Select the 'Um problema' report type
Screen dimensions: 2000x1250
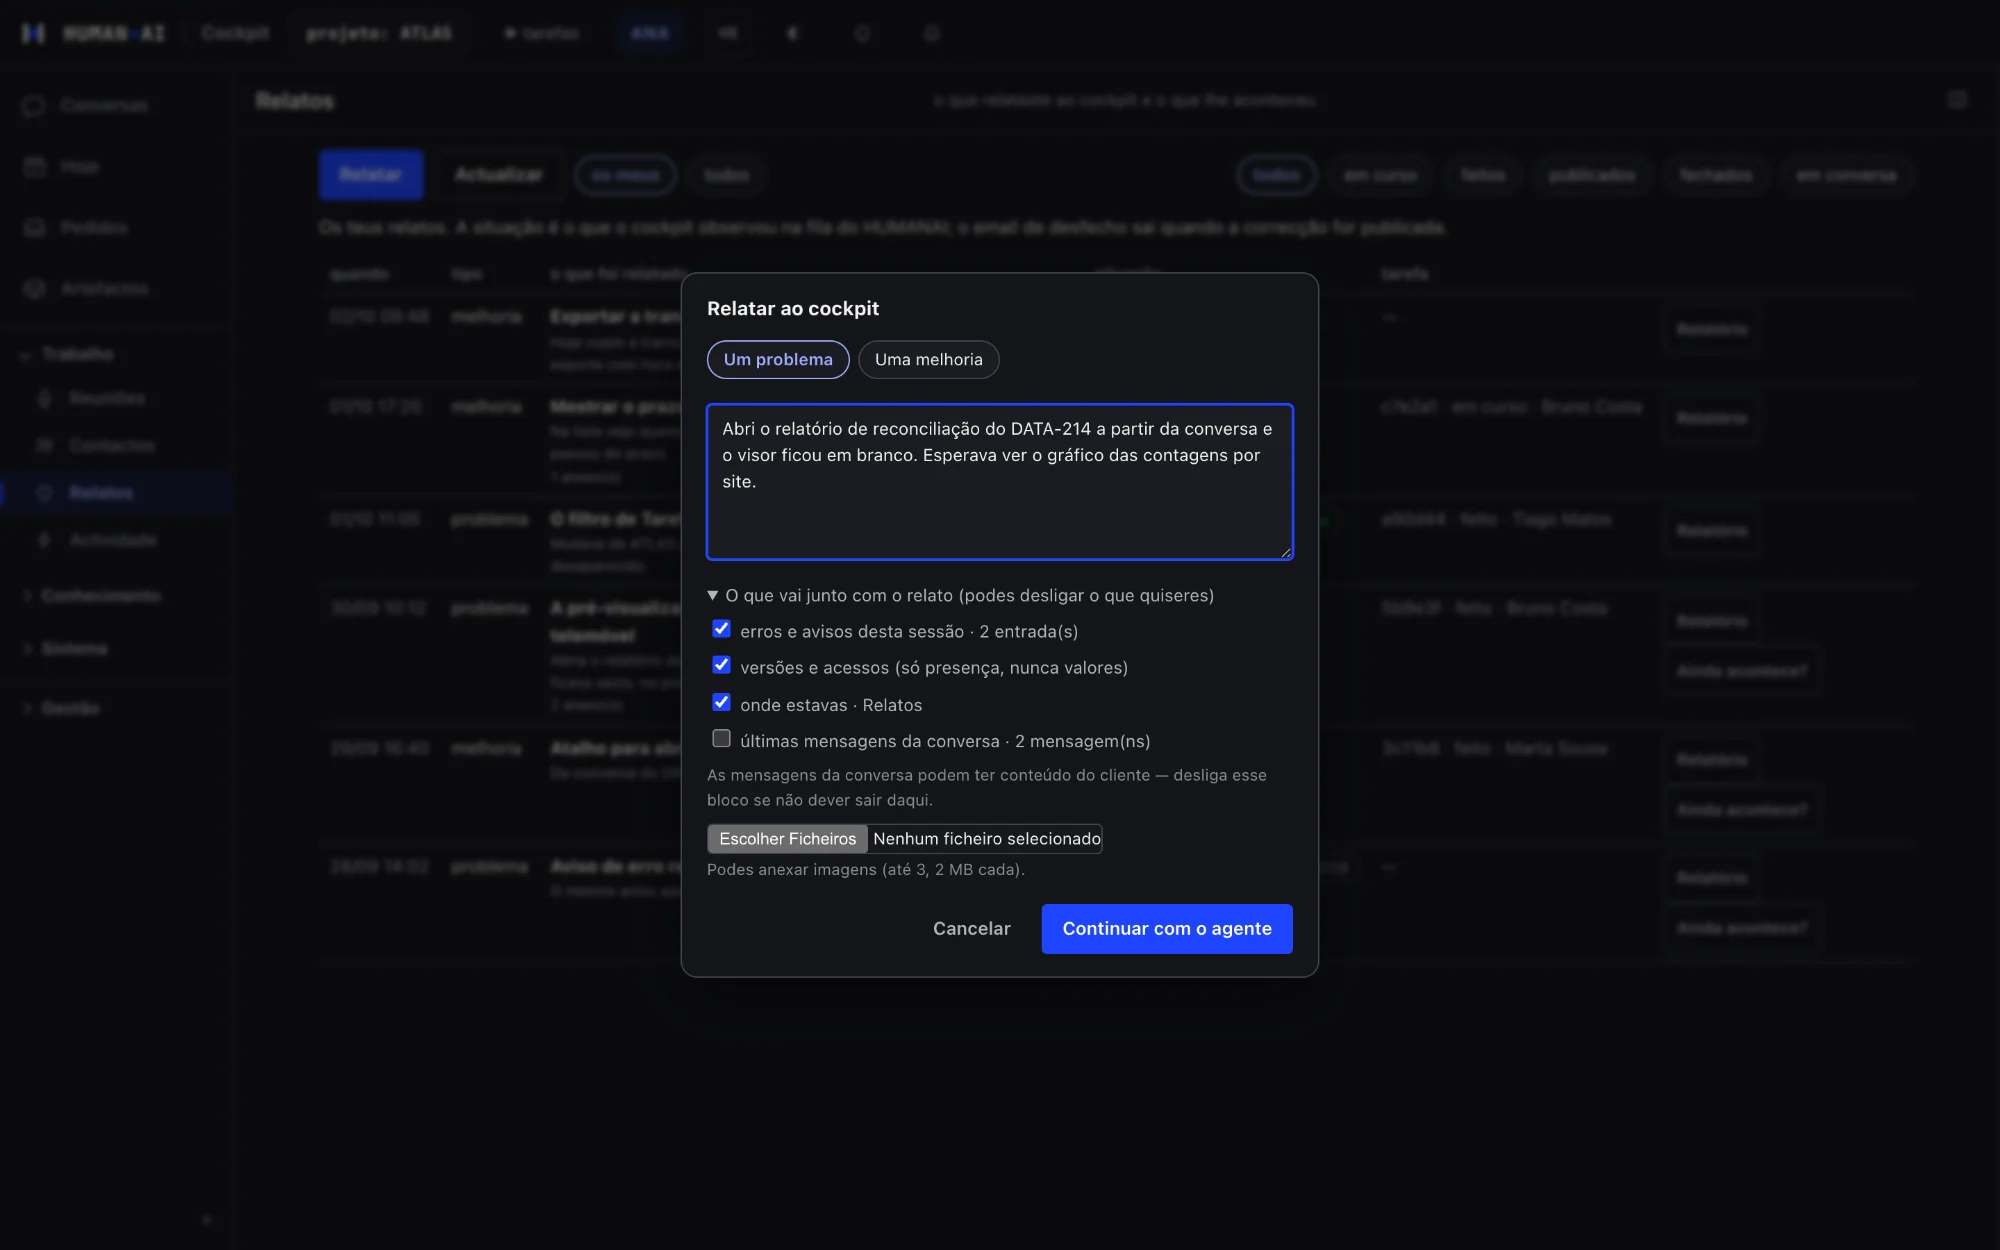pos(778,359)
